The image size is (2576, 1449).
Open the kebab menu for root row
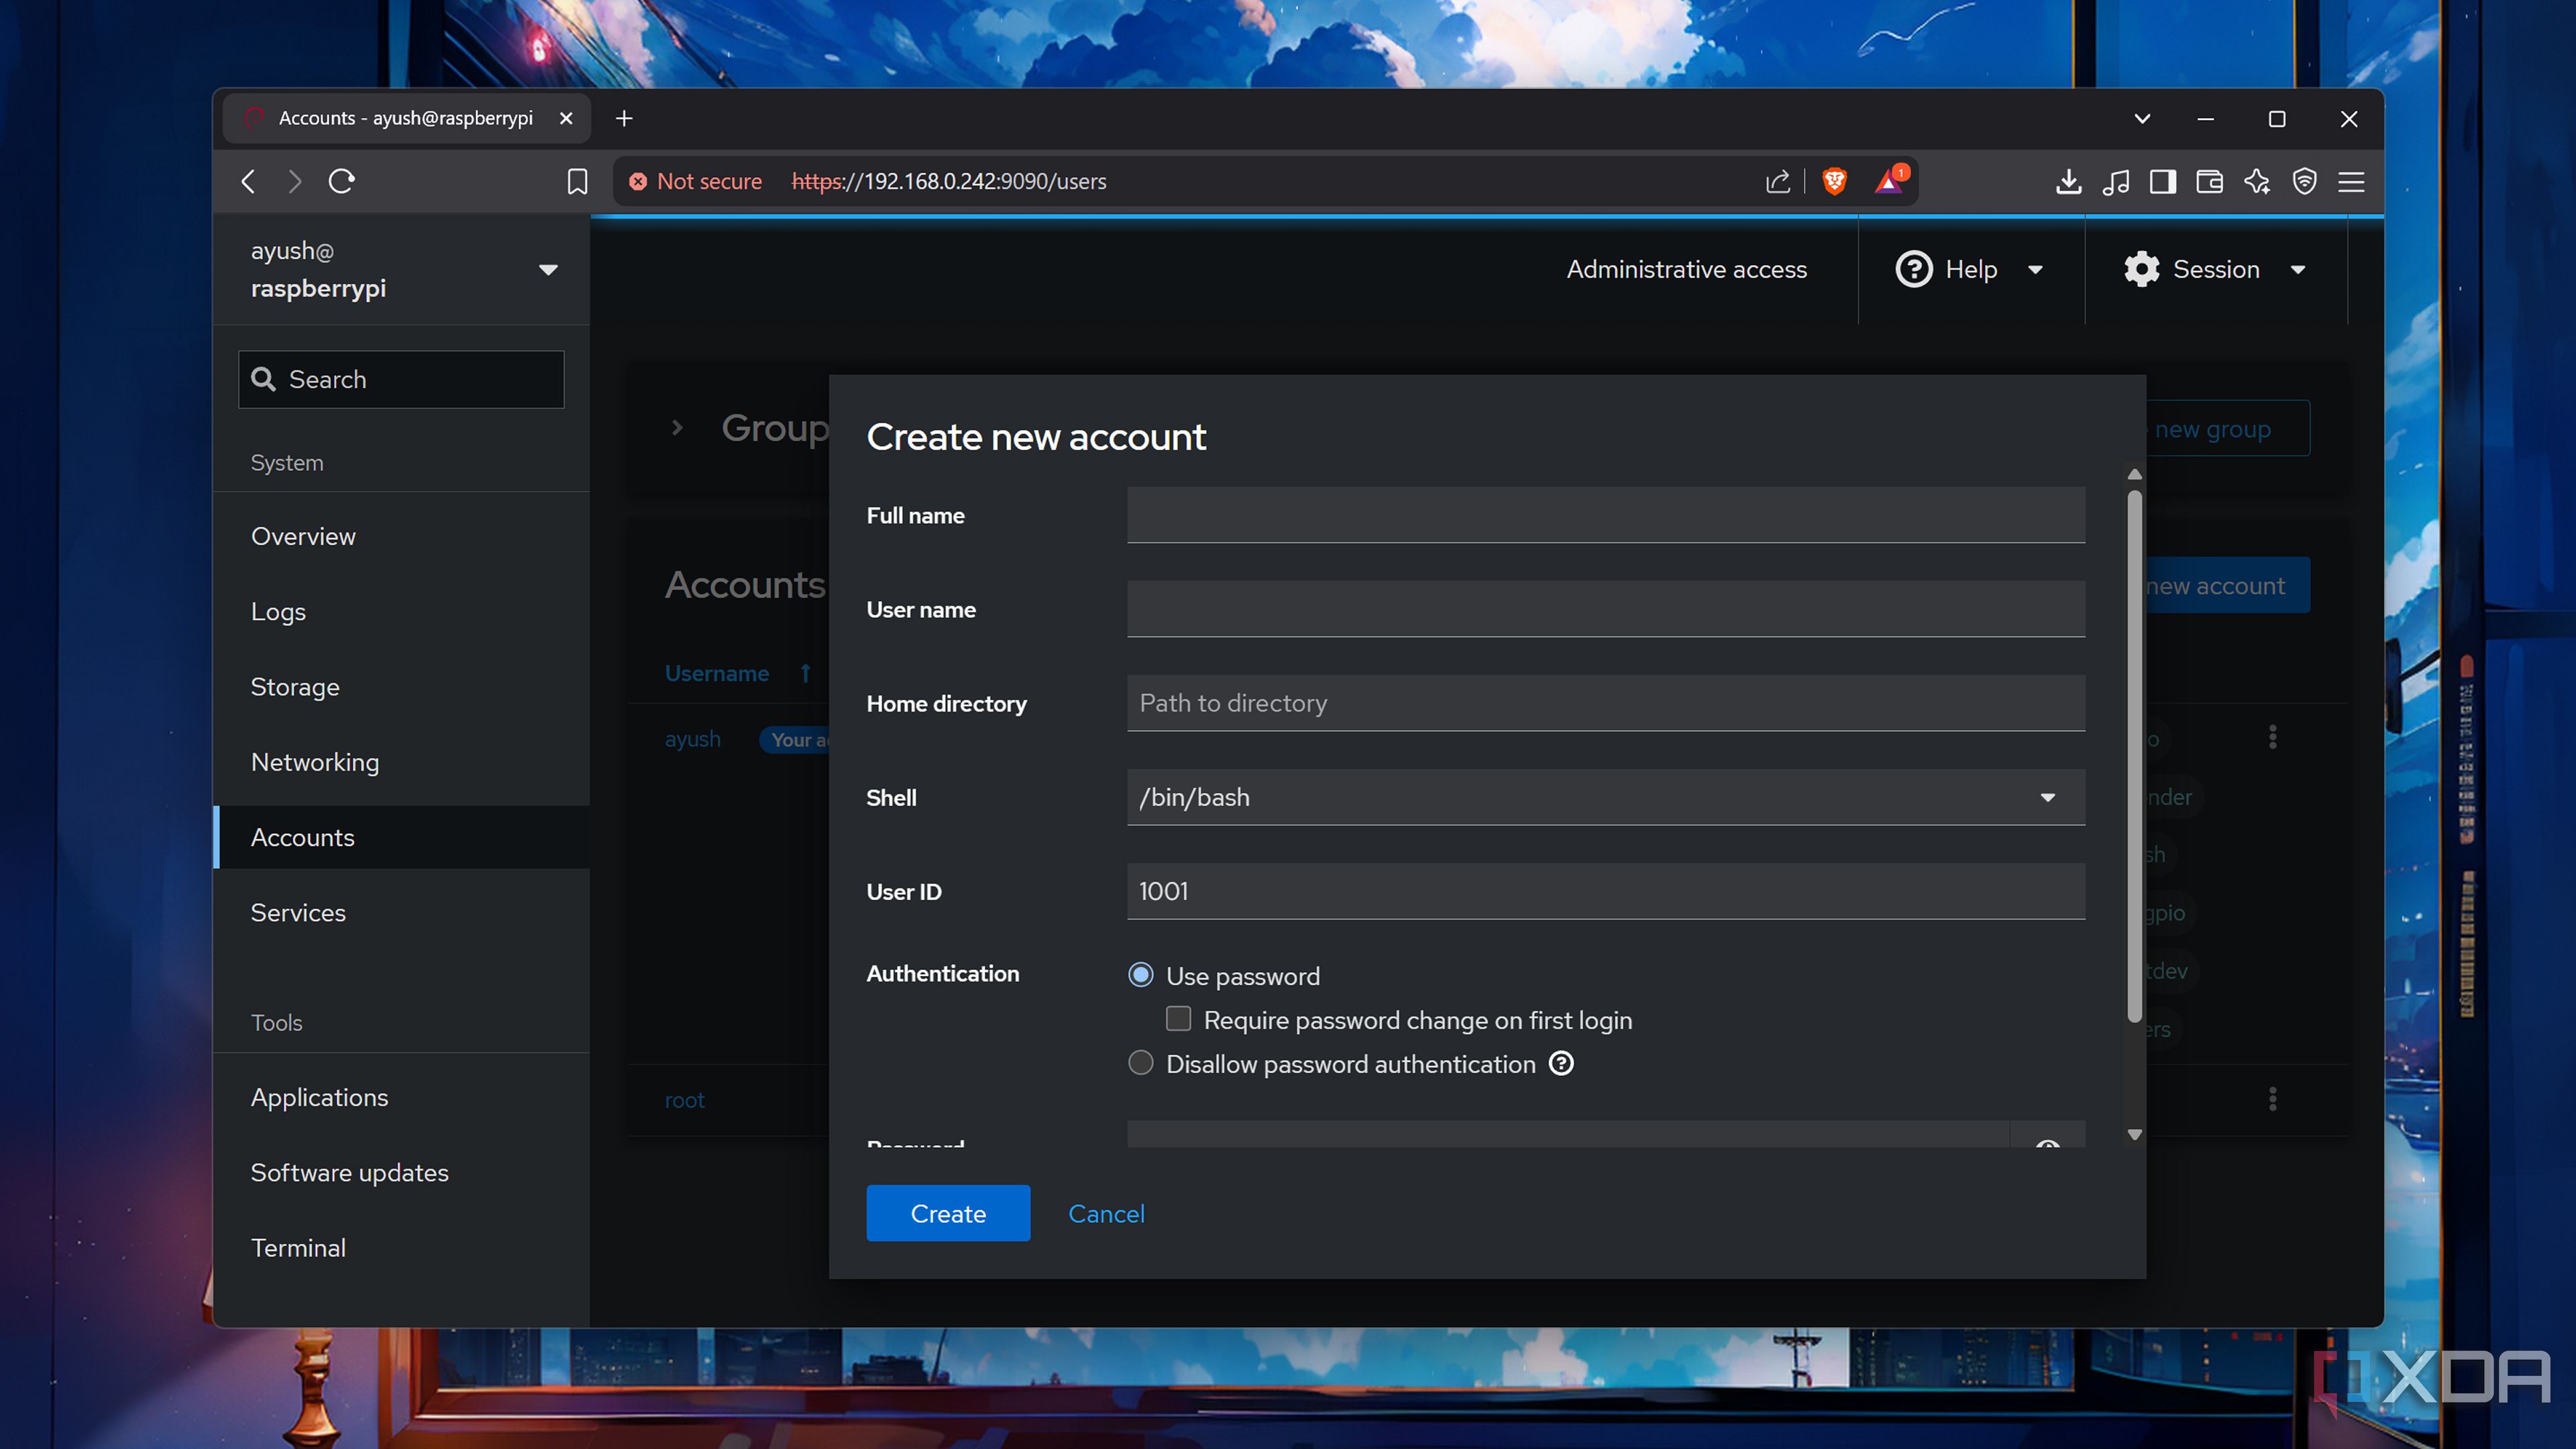(2272, 1099)
